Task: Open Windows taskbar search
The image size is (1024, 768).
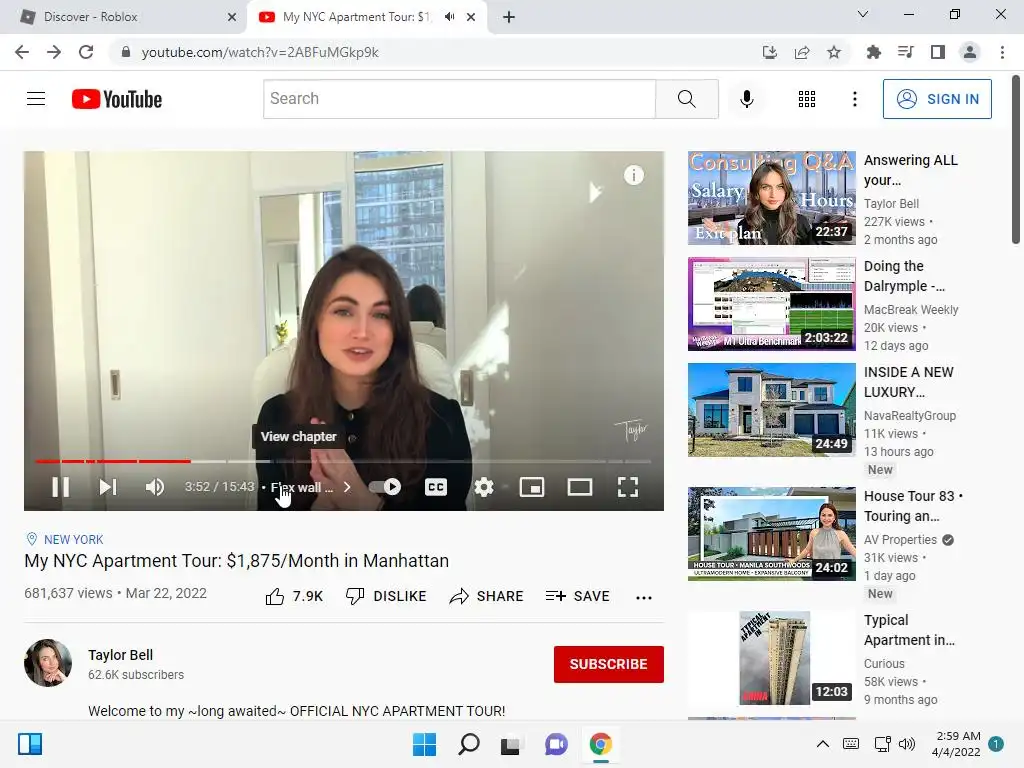Action: tap(468, 744)
